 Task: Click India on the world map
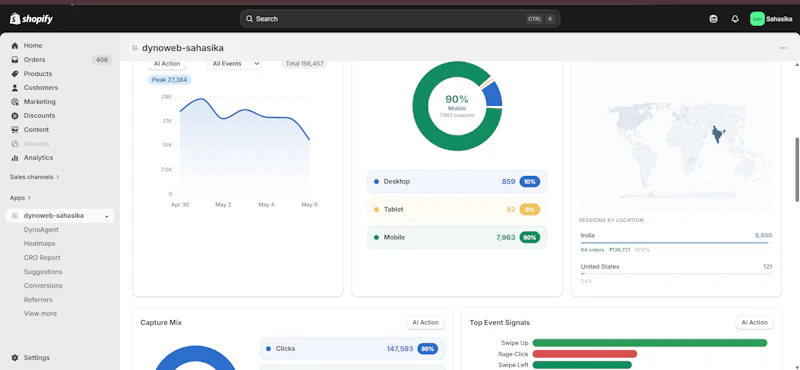tap(718, 134)
